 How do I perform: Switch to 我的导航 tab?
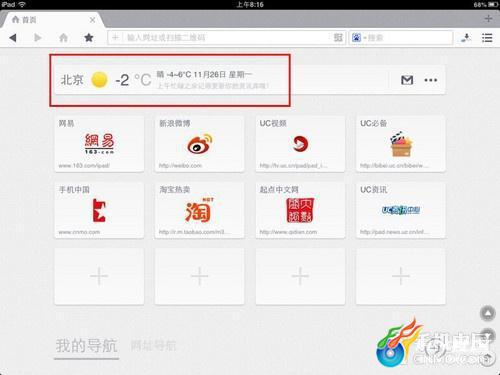coord(86,345)
